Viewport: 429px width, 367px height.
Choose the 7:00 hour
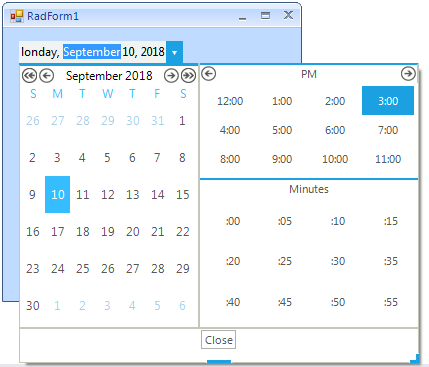pos(388,130)
